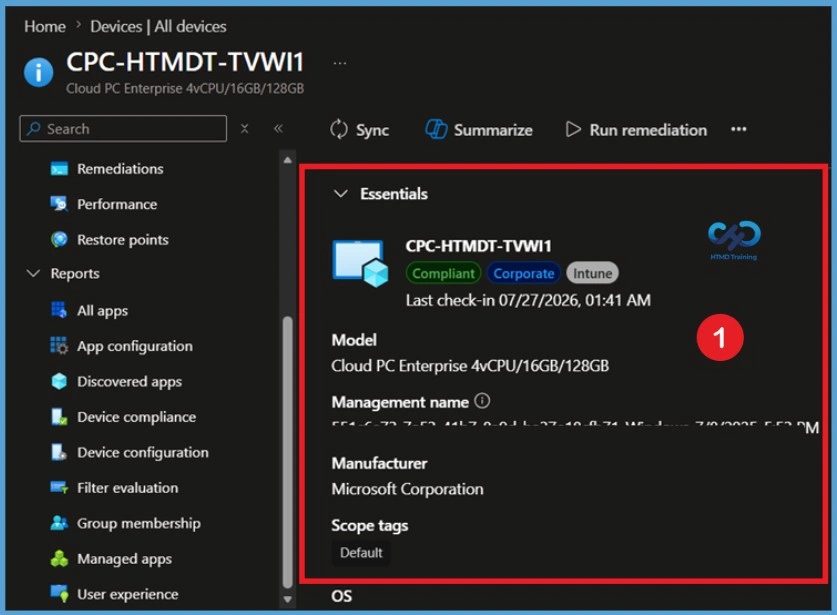Image resolution: width=837 pixels, height=615 pixels.
Task: Open more toolbar actions ellipsis
Action: (x=739, y=129)
